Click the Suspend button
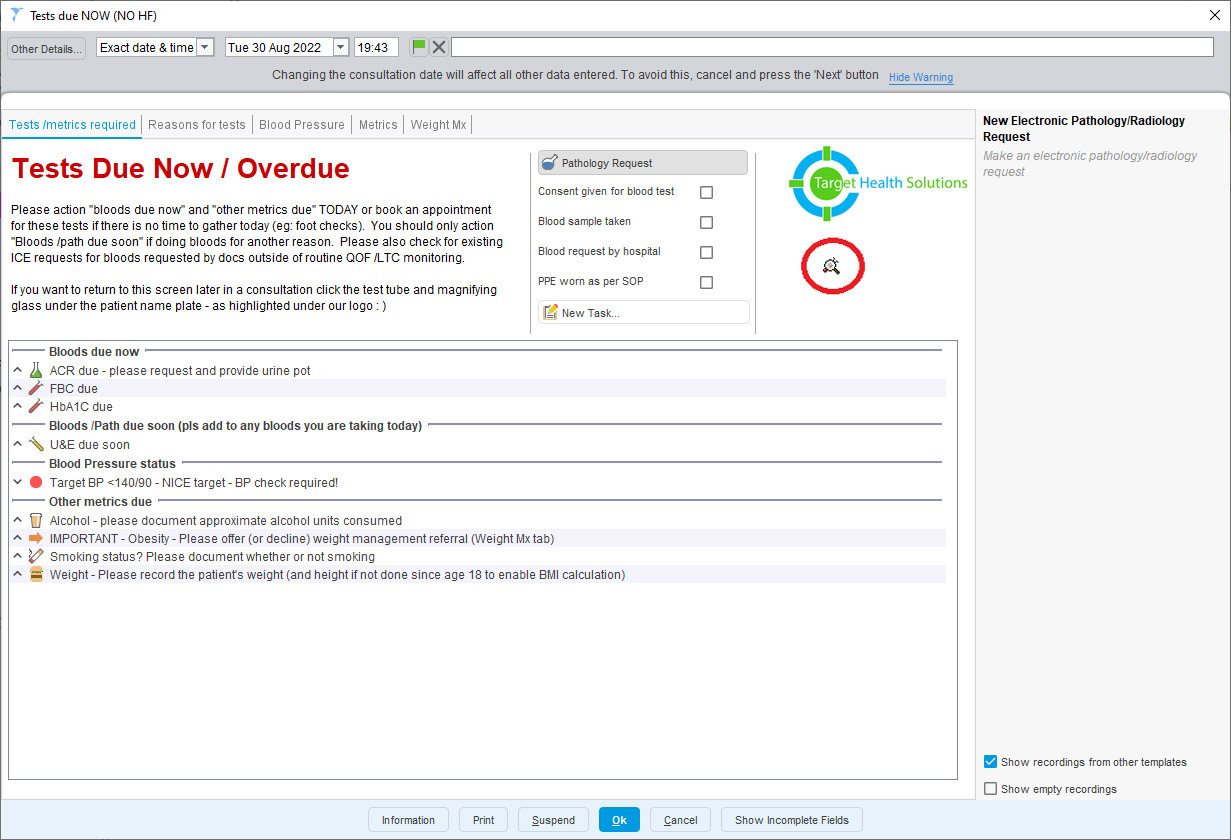Viewport: 1231px width, 840px height. click(553, 820)
